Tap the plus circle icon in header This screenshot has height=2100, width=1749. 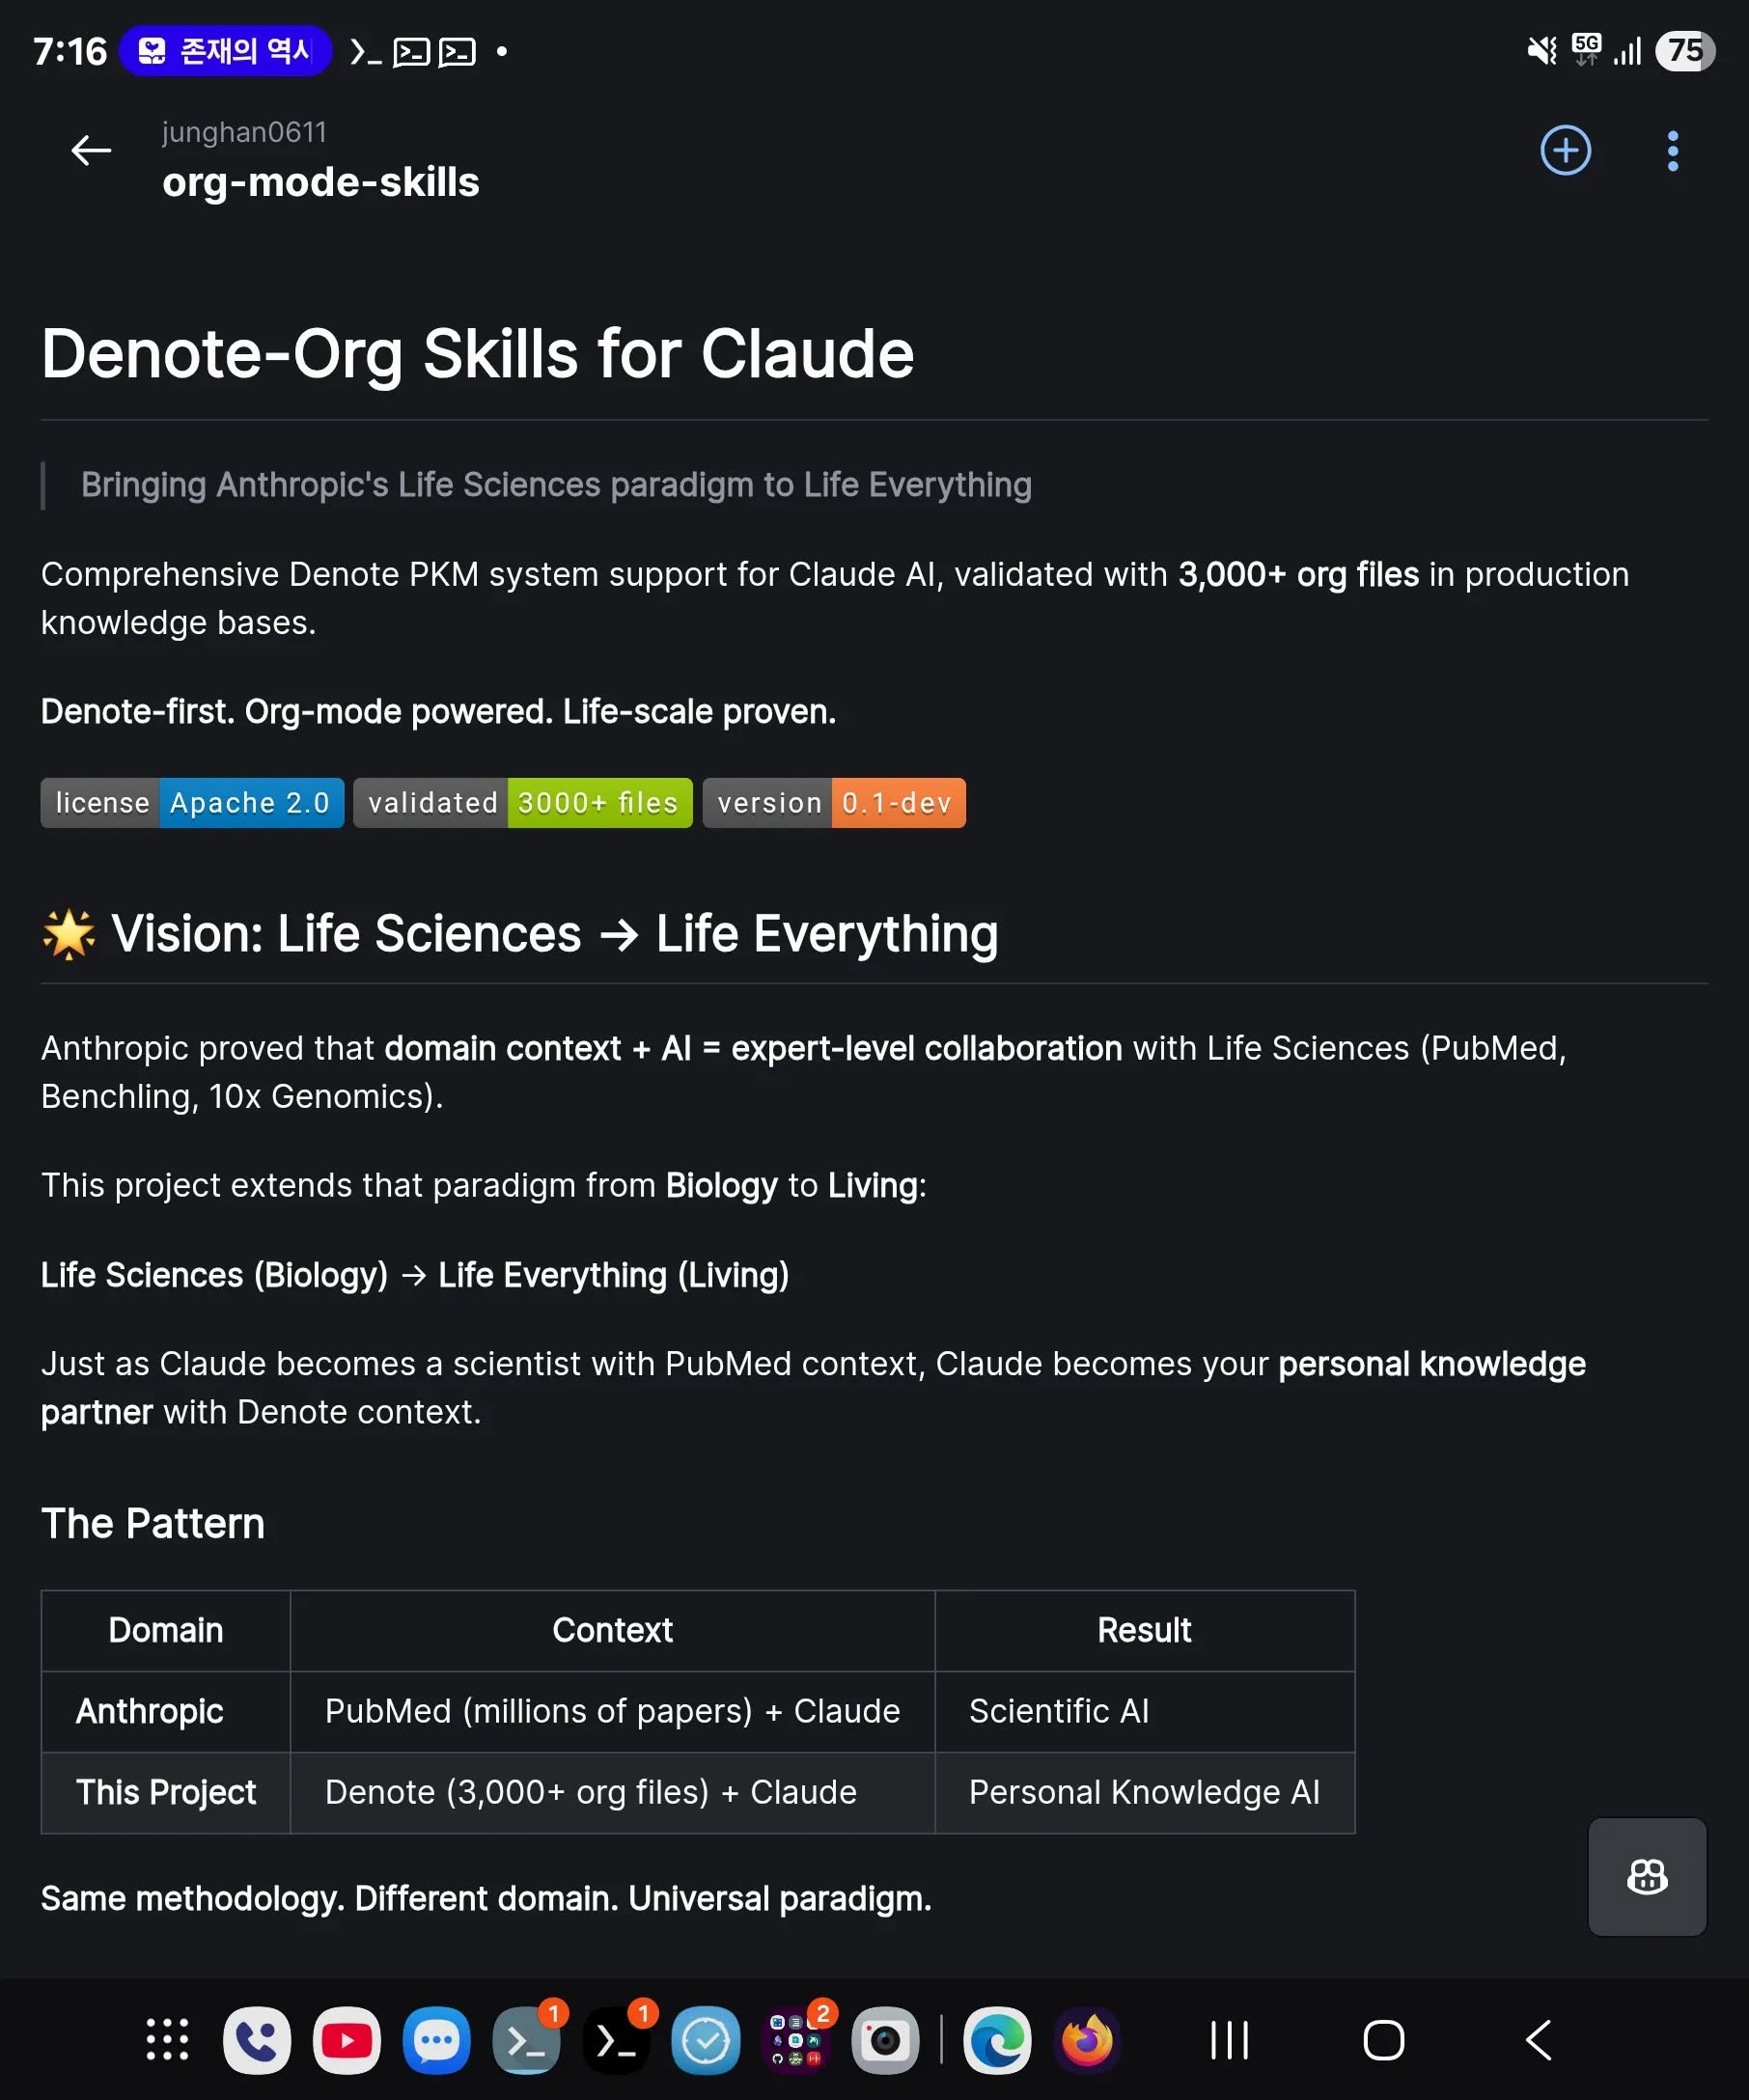1565,151
